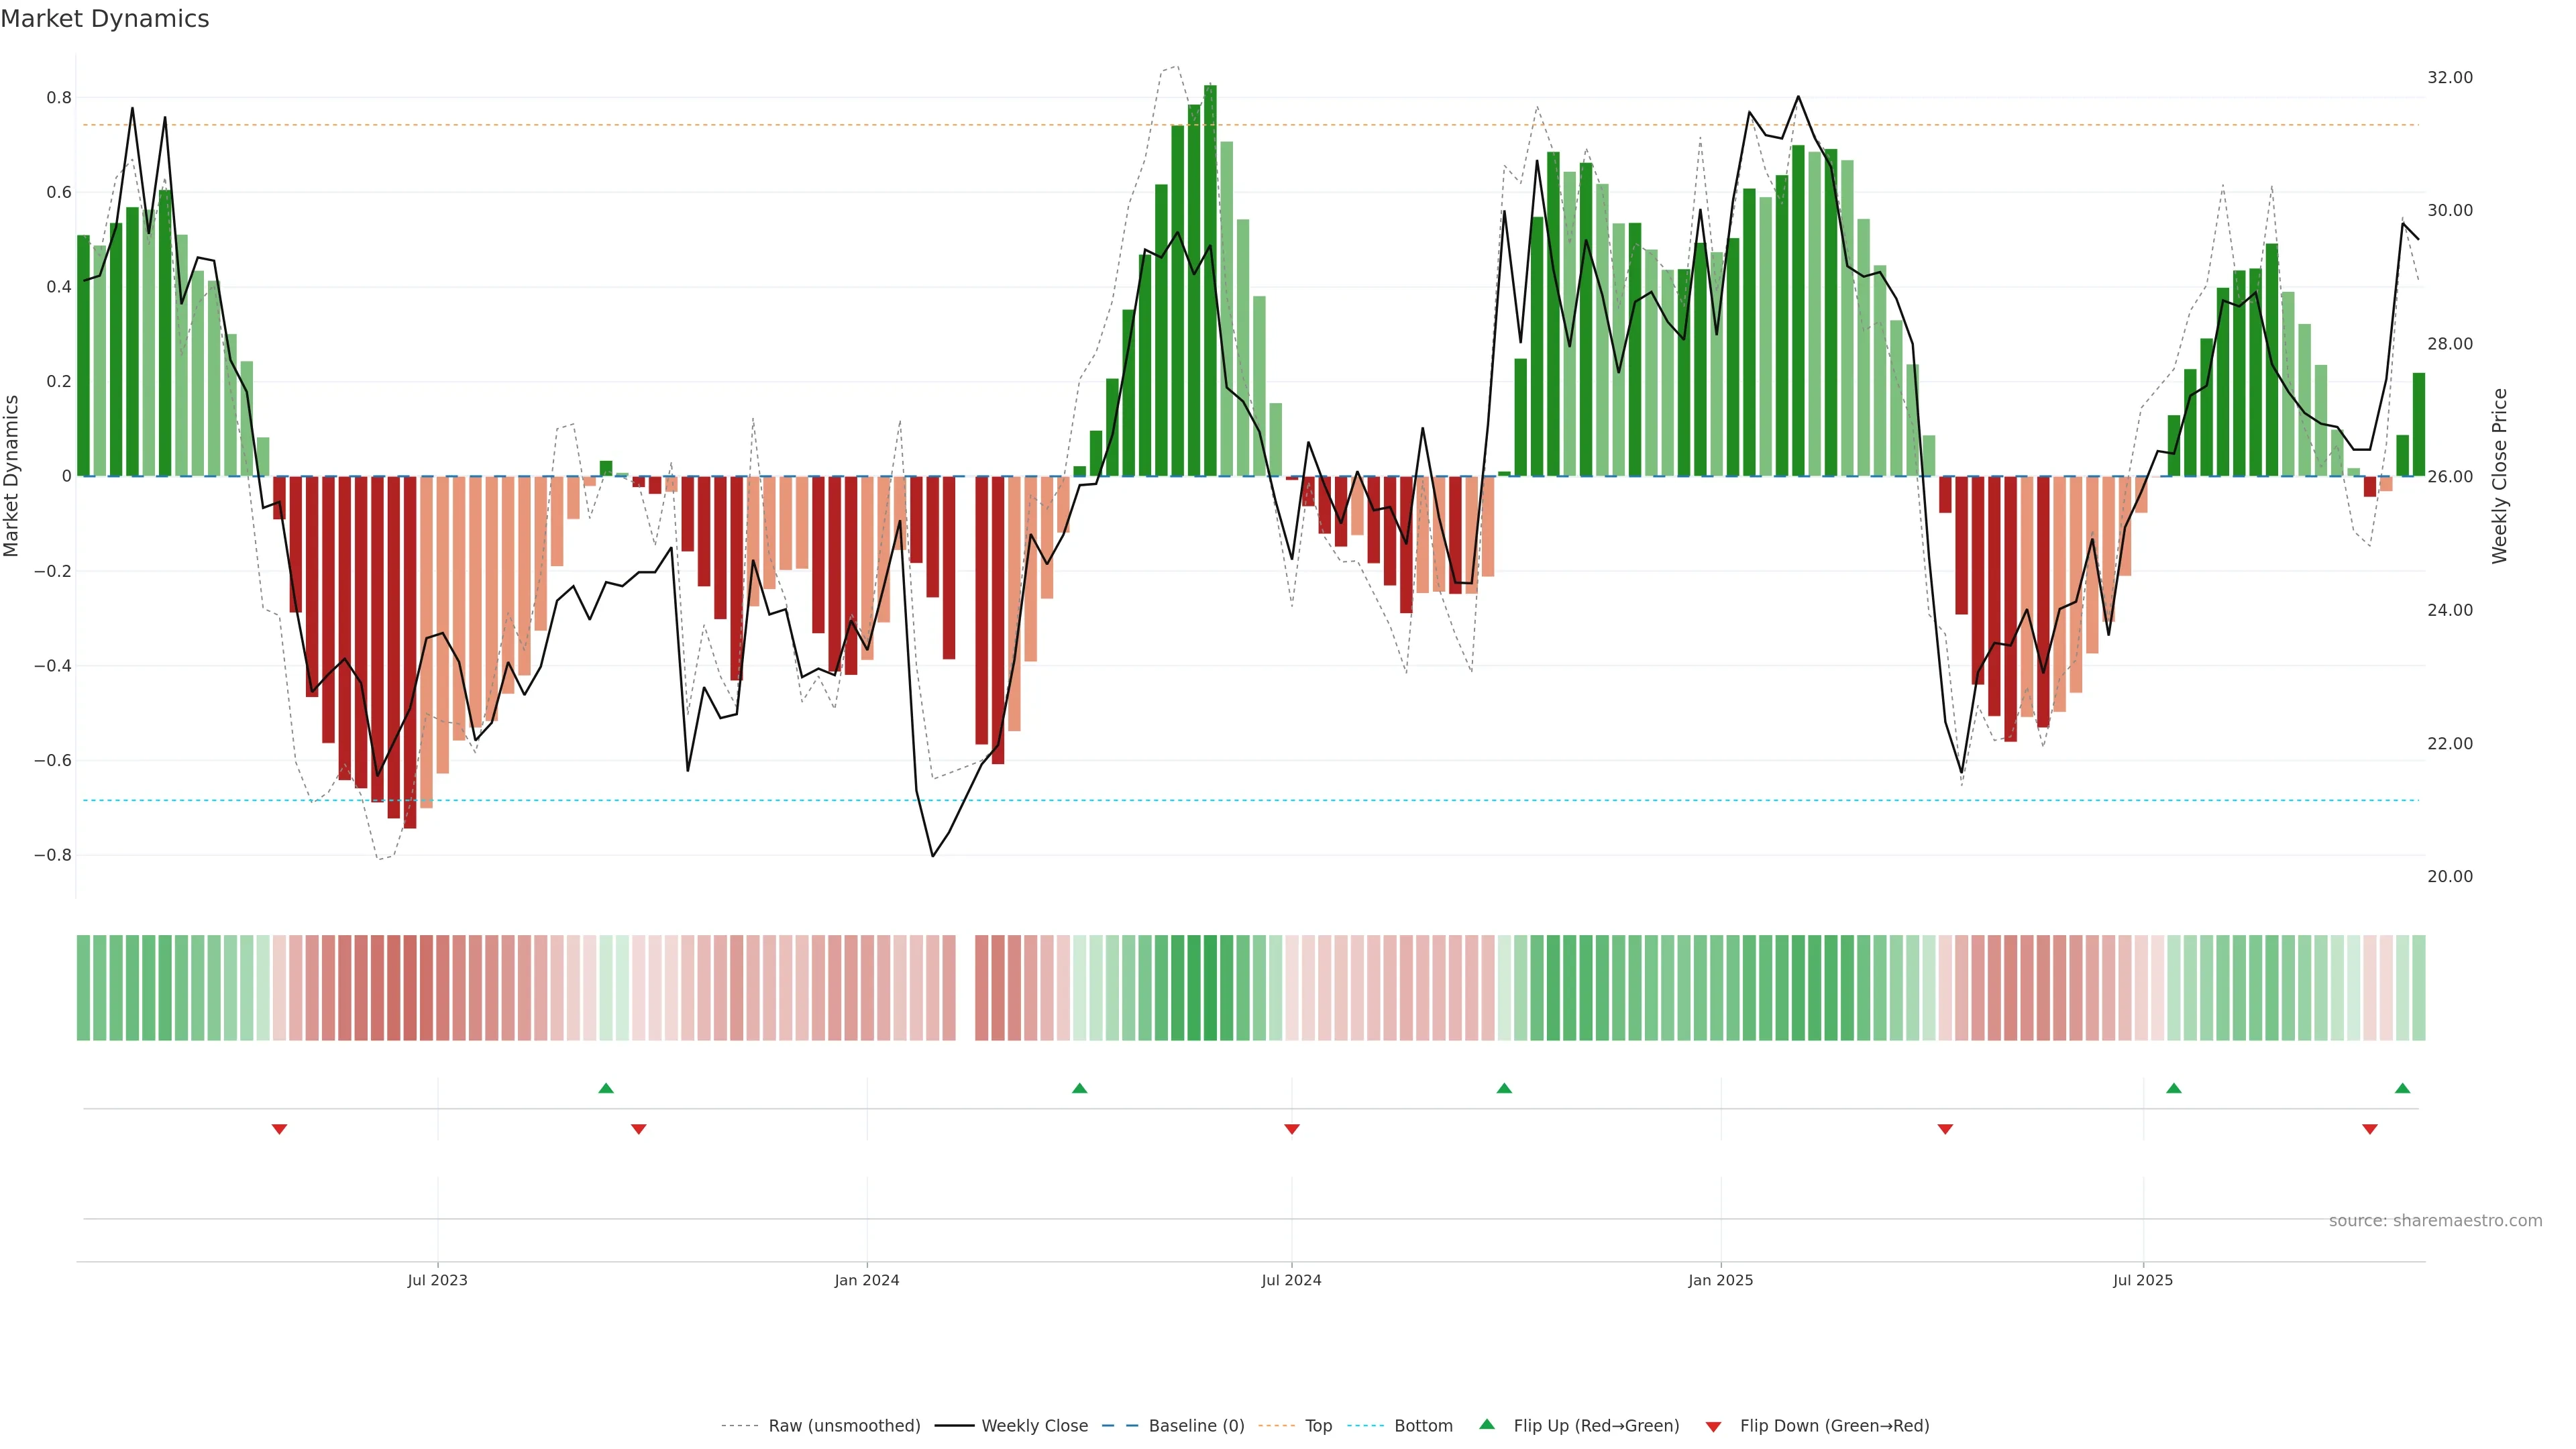This screenshot has width=2576, height=1449.
Task: Click the green flip-up triangle near September 2023
Action: pos(606,1088)
